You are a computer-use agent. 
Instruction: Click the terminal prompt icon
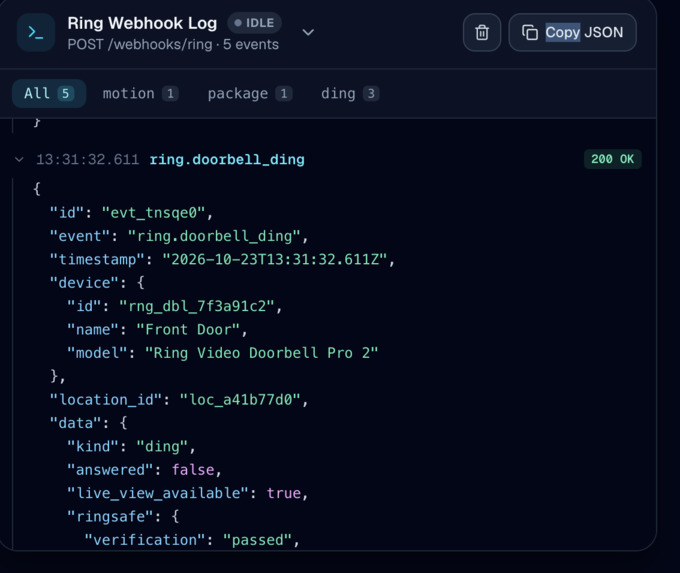coord(36,33)
